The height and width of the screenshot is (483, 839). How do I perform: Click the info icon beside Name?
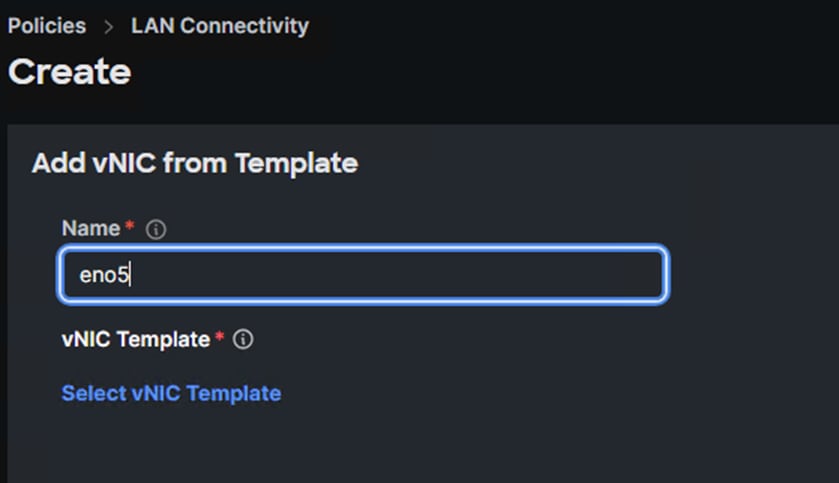pos(156,229)
